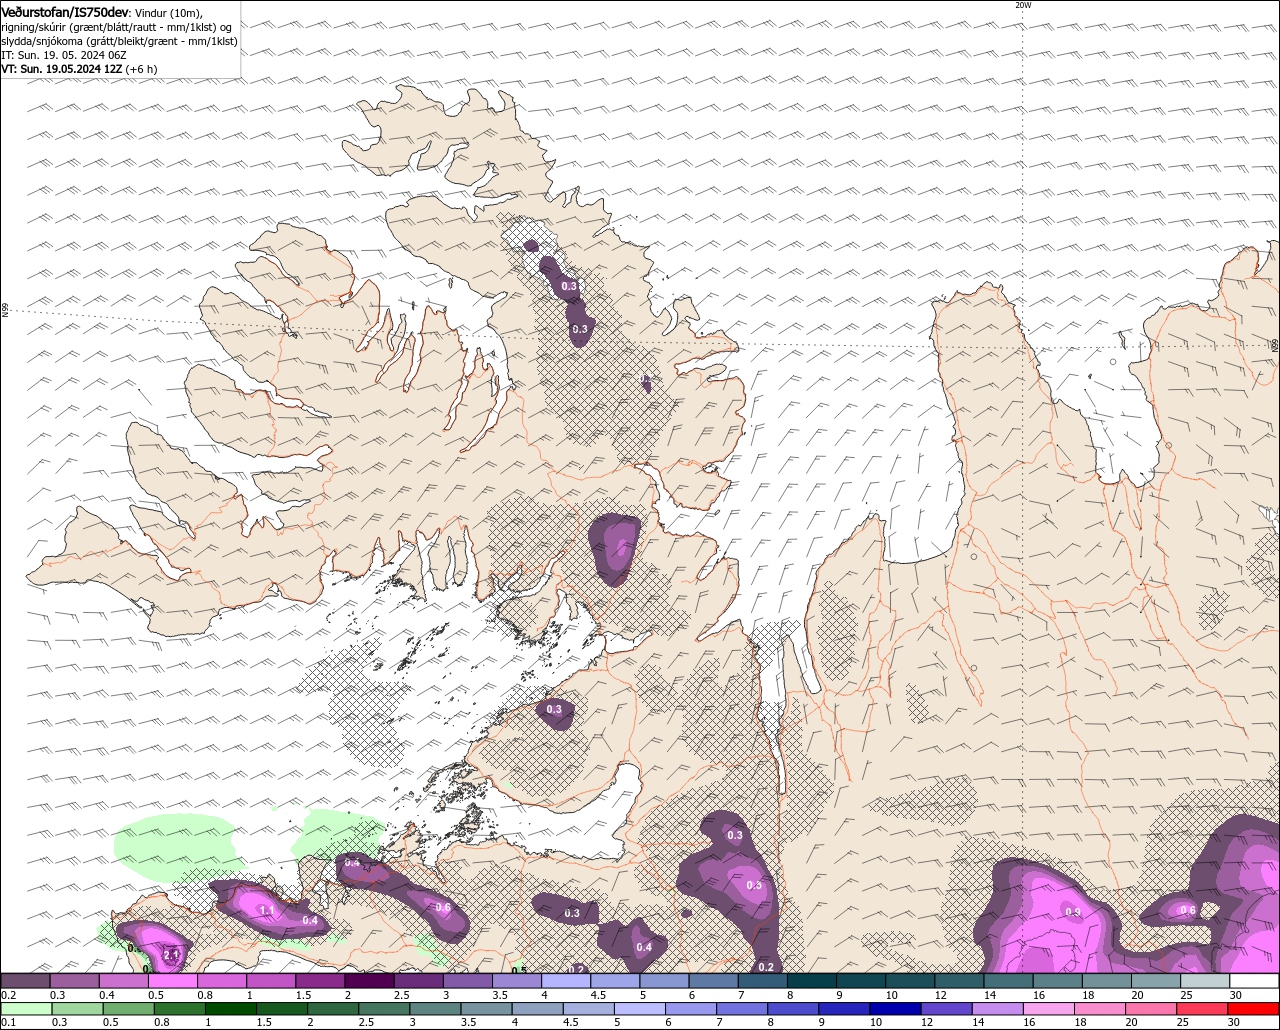Pick the lower-row deep blue swatch labelled 10
The image size is (1280, 1030).
[896, 1009]
